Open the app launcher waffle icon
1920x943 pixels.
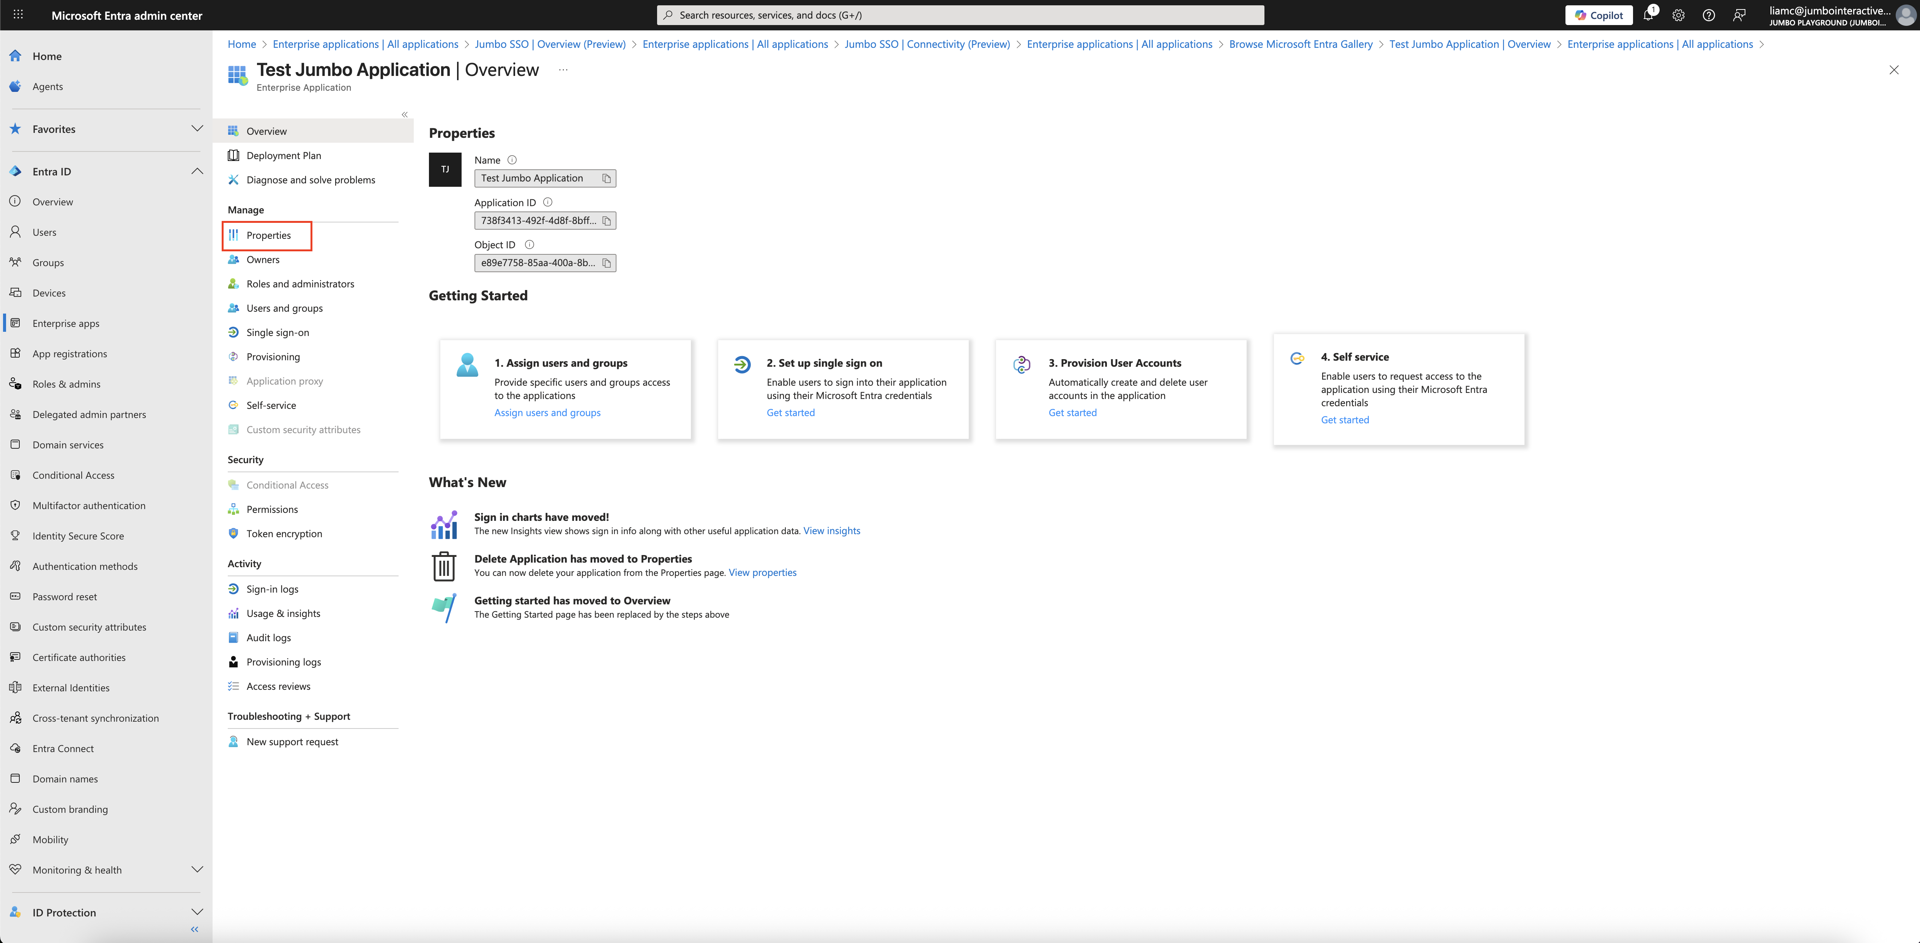click(18, 15)
